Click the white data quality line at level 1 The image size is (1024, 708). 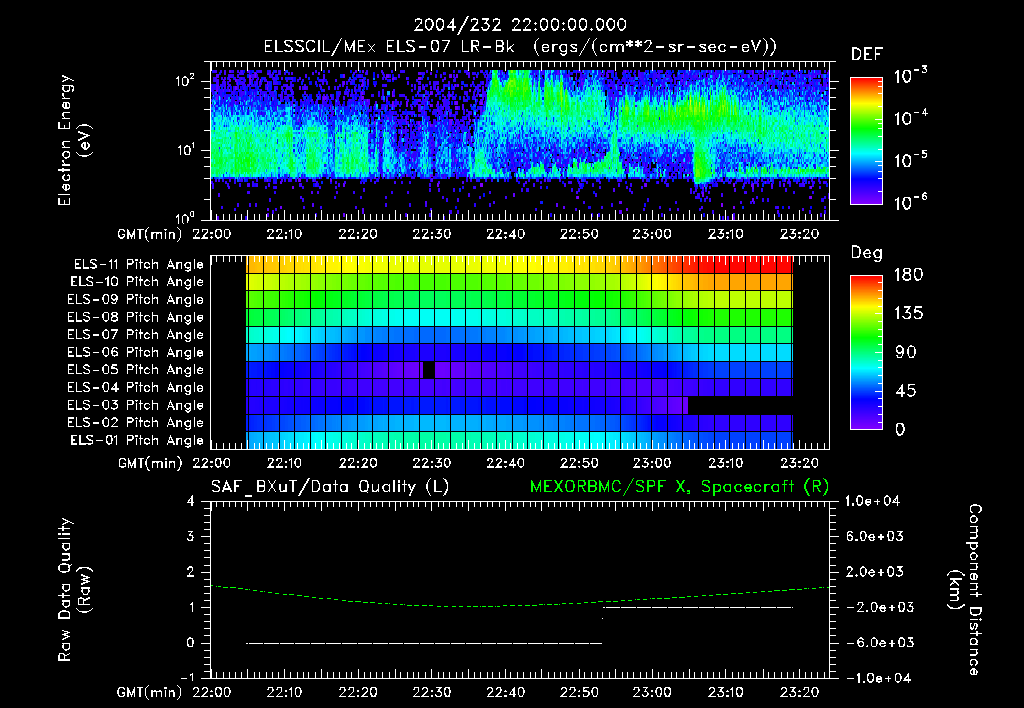[697, 607]
